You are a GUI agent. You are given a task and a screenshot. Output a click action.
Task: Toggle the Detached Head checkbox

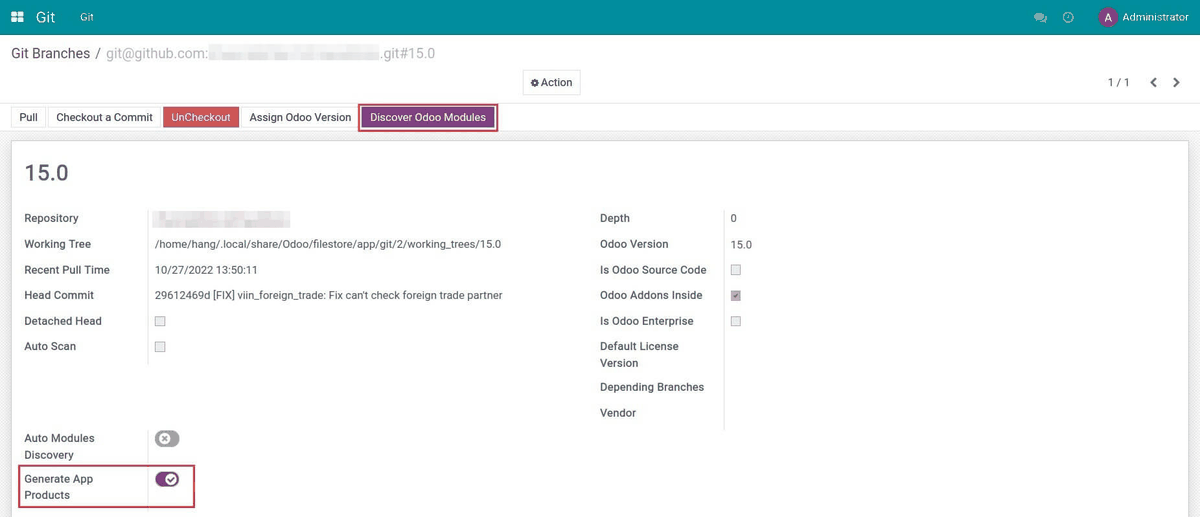click(160, 321)
